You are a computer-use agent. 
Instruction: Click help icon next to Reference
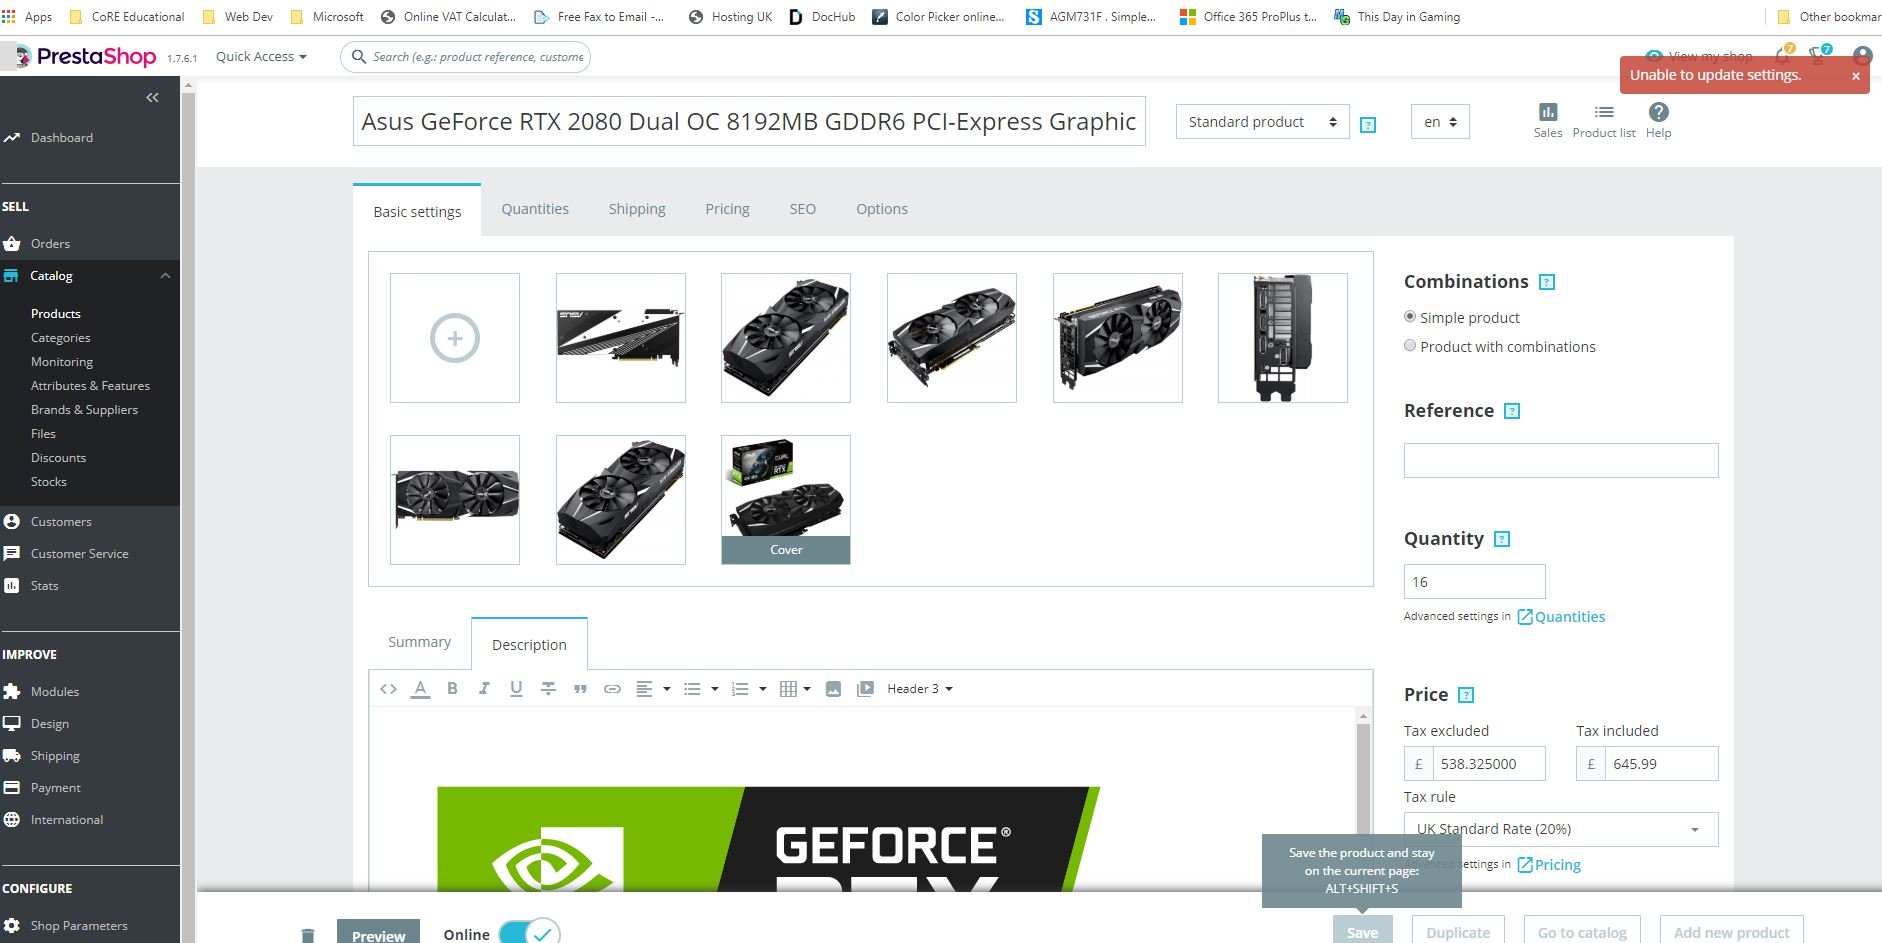pos(1512,411)
